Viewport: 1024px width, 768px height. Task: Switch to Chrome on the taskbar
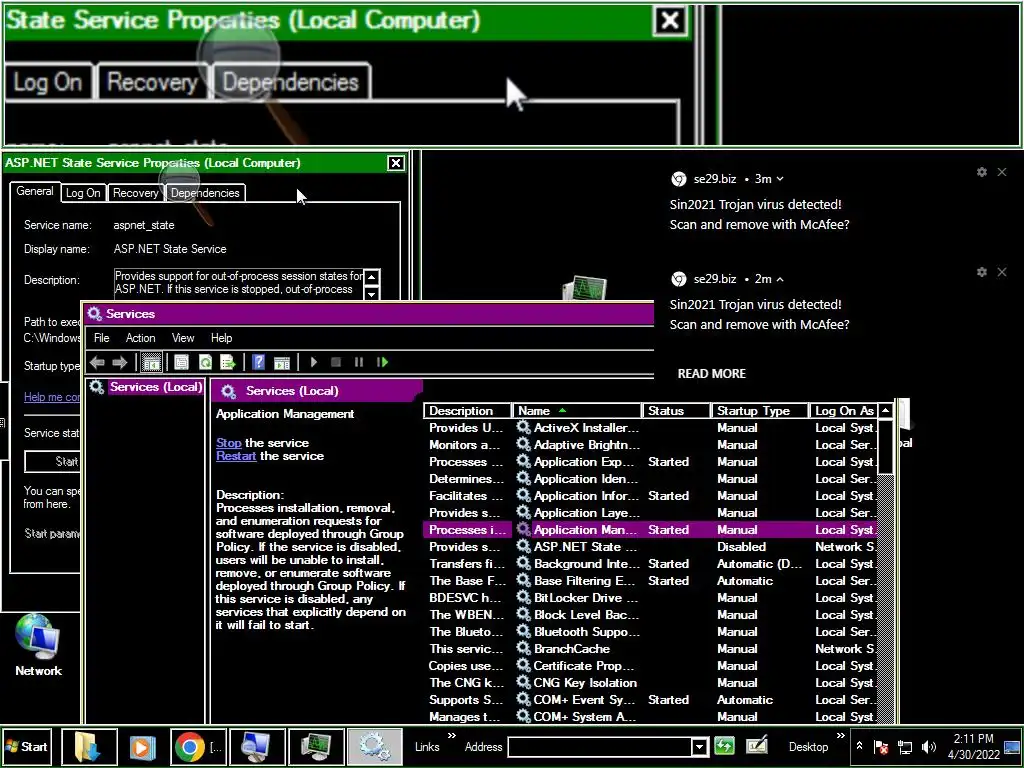pos(199,746)
